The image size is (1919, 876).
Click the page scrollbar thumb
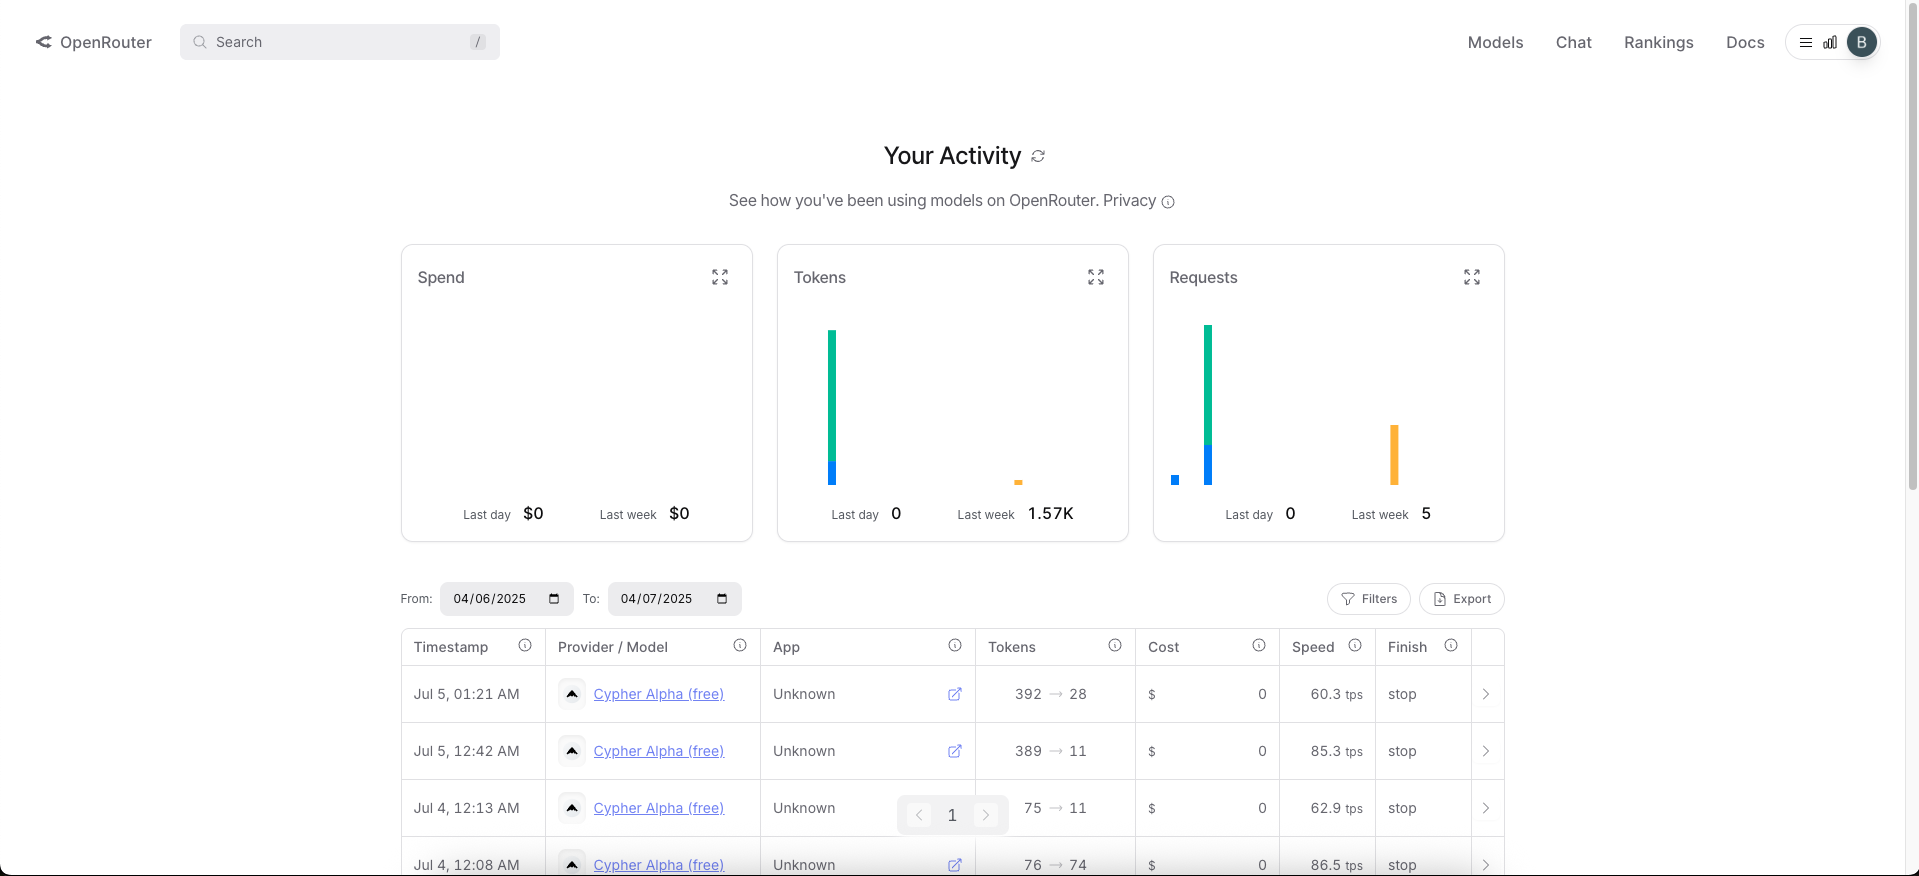1912,245
